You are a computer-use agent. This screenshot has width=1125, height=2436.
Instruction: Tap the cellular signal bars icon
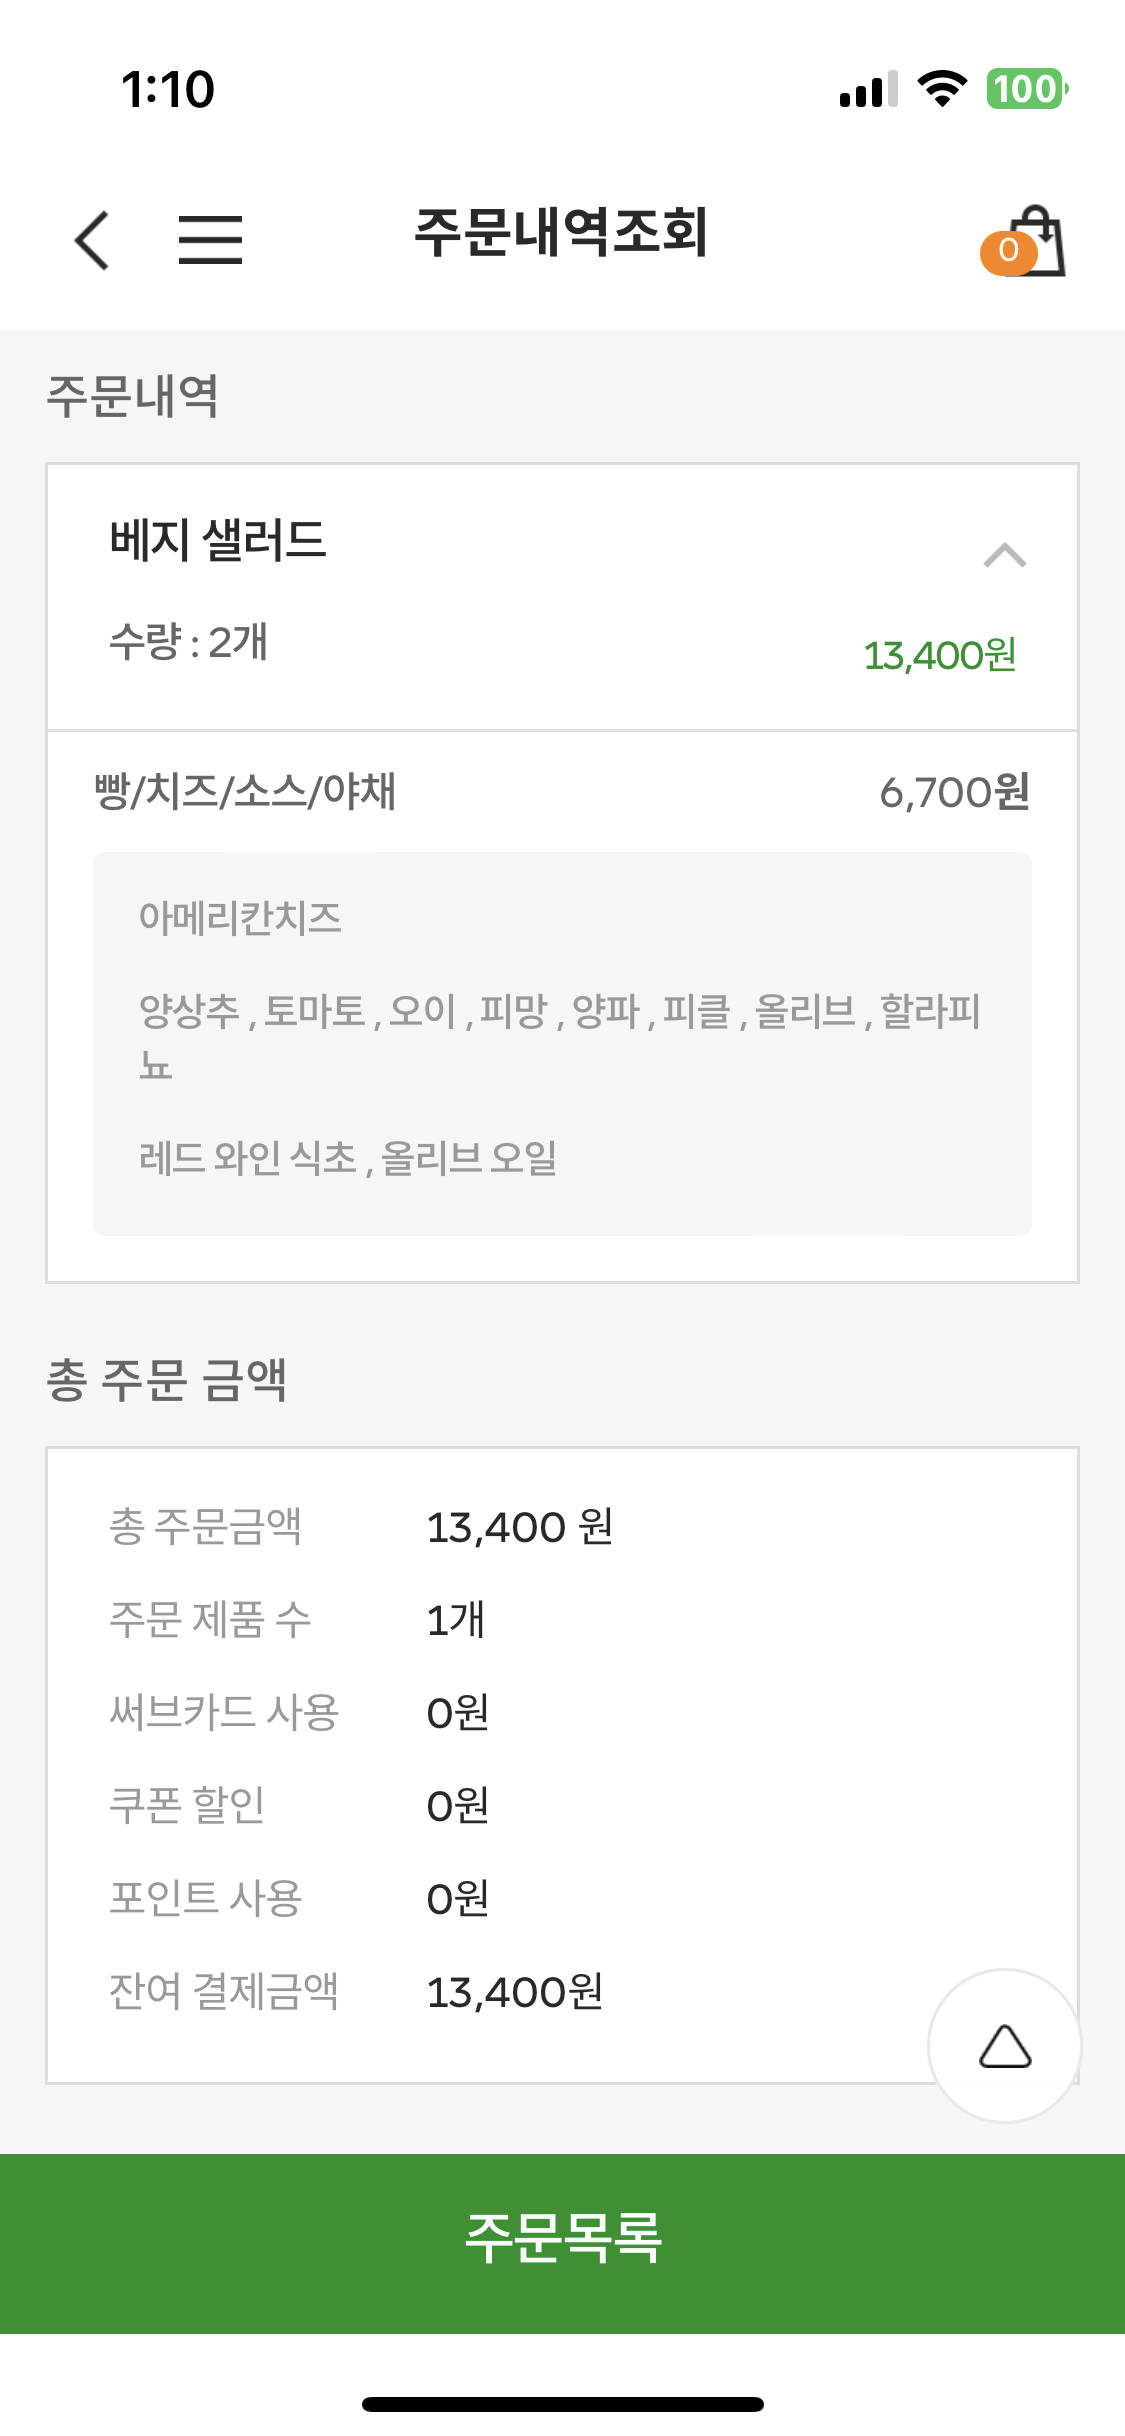(x=869, y=89)
